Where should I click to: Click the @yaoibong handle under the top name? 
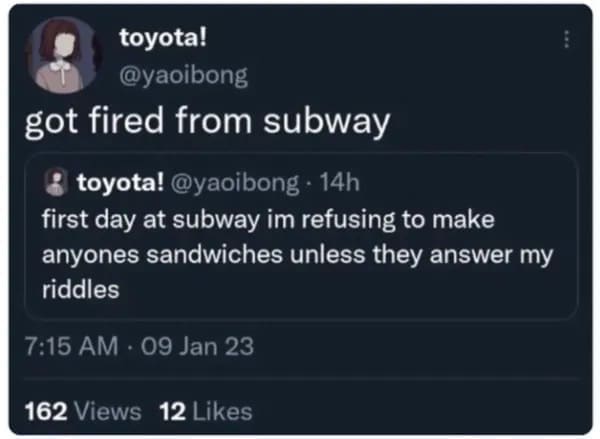pyautogui.click(x=182, y=73)
